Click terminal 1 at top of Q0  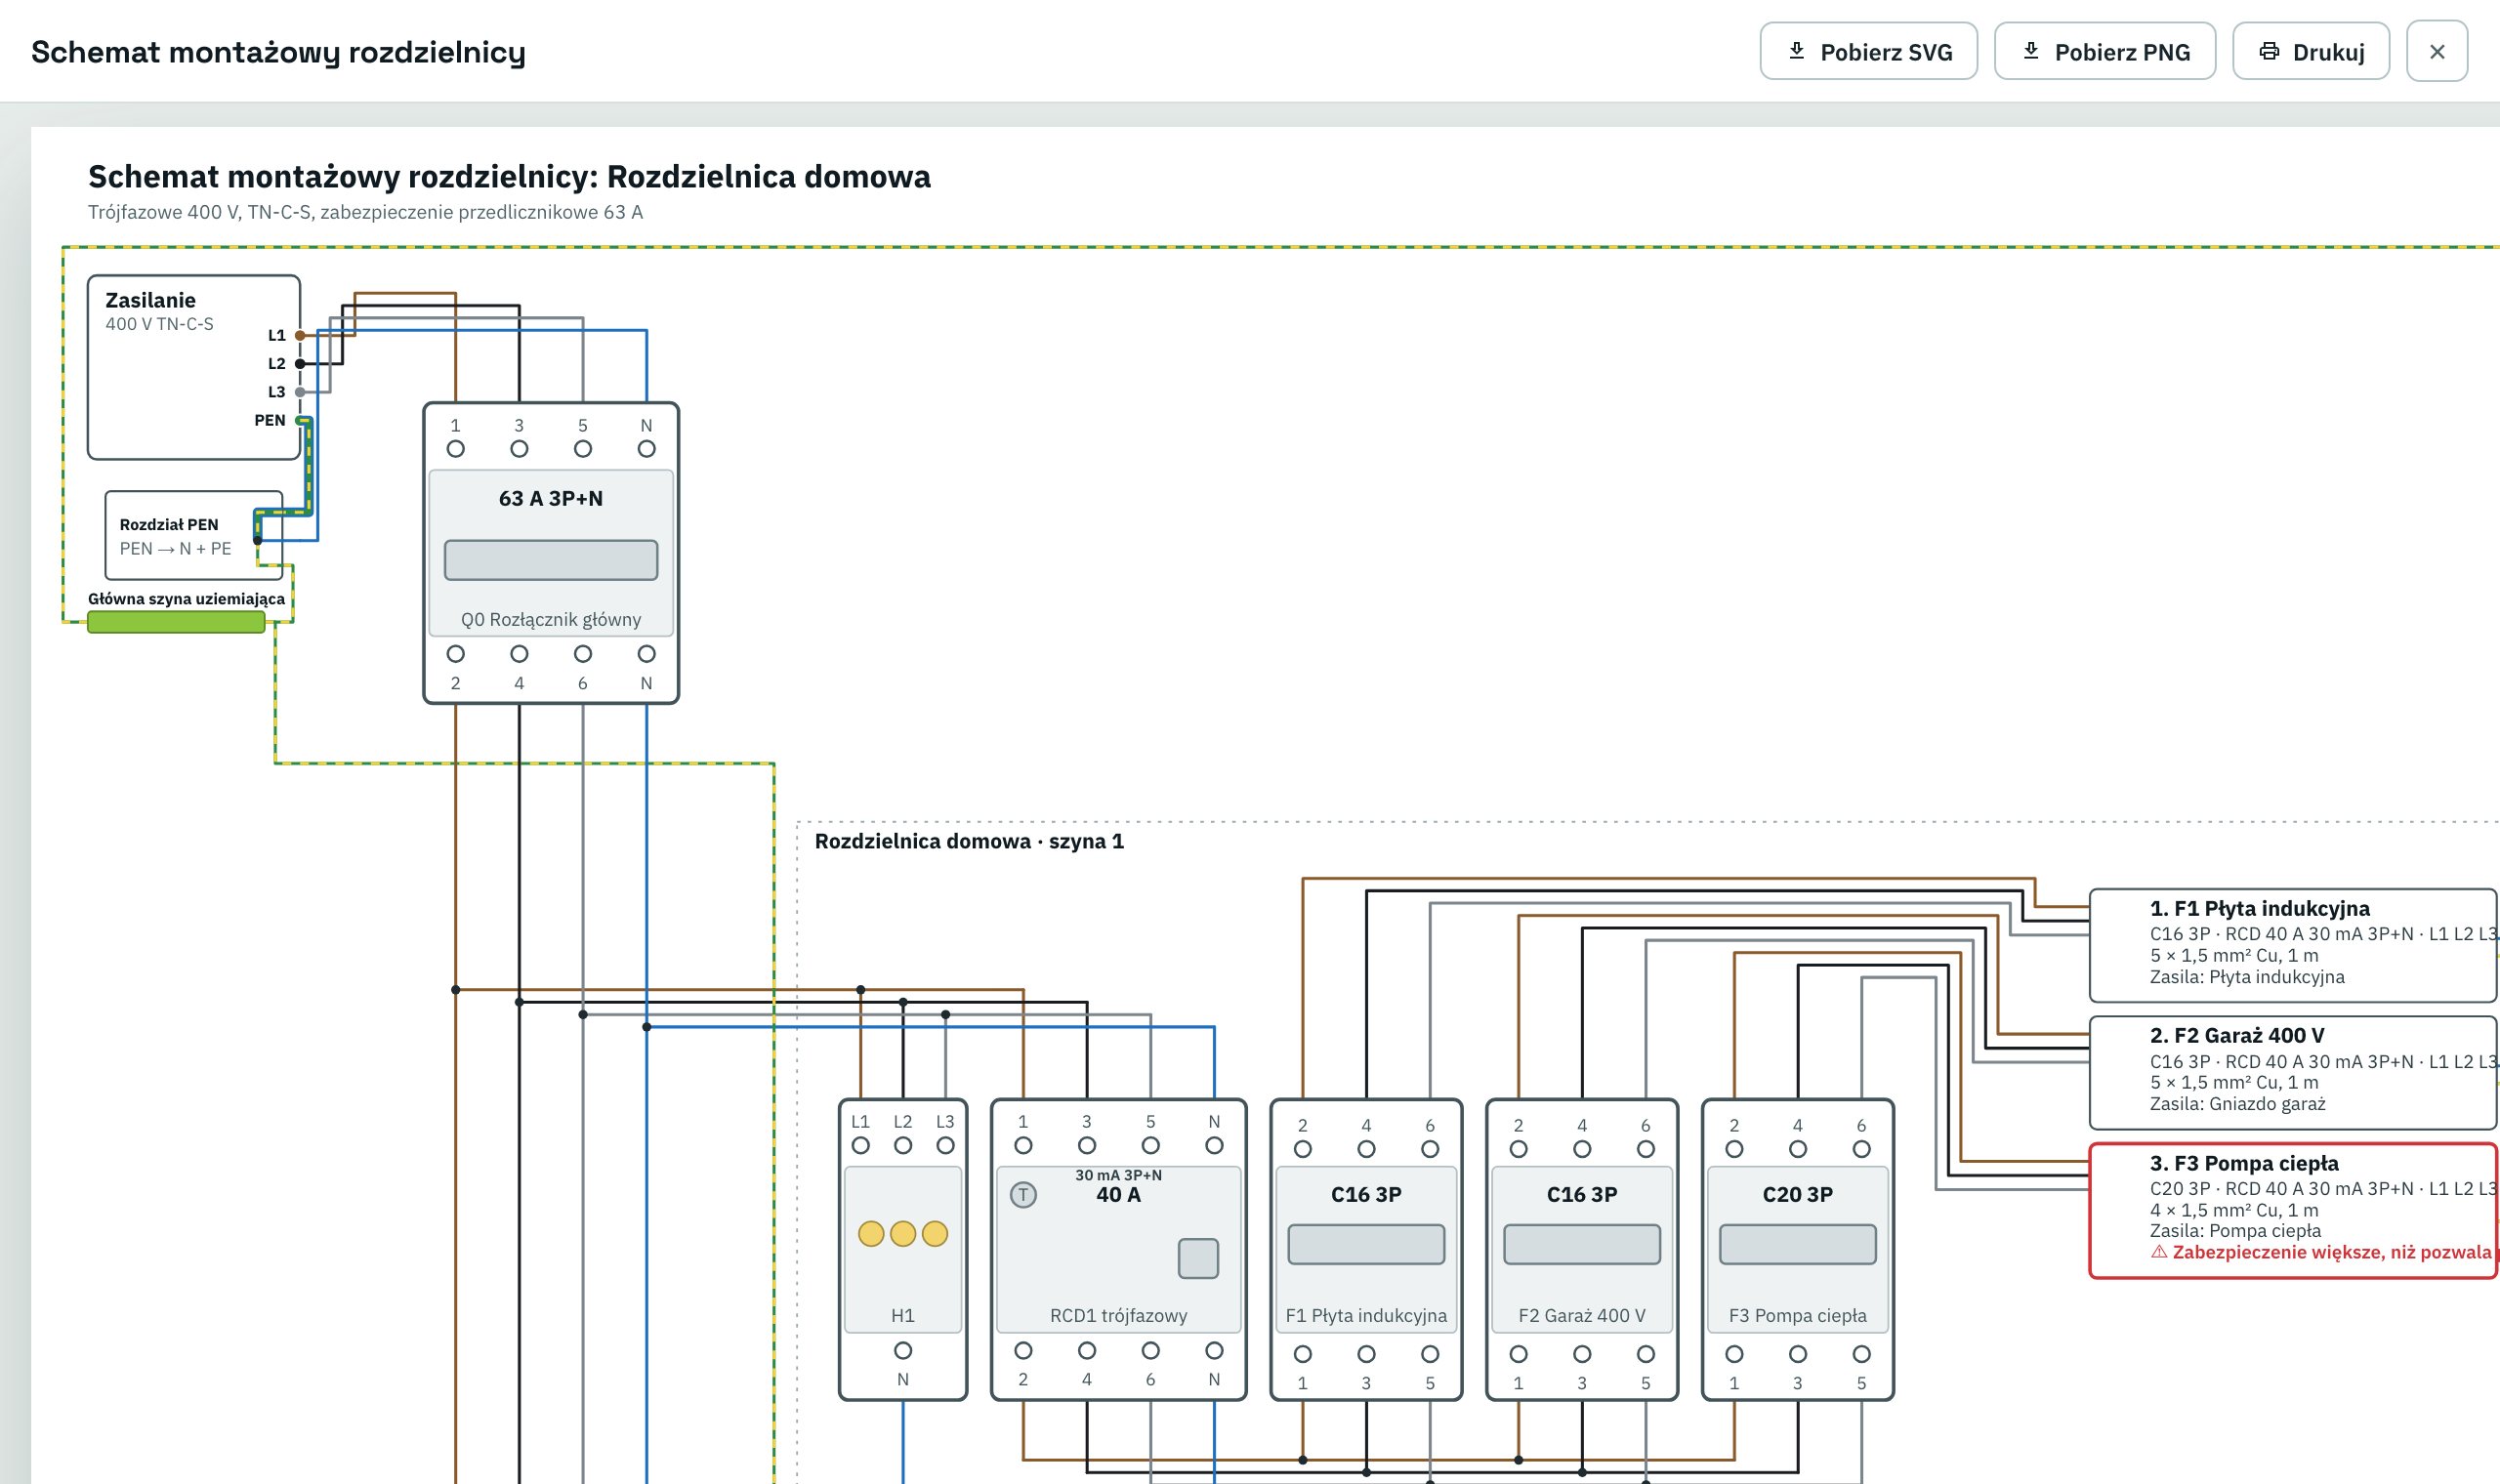456,449
